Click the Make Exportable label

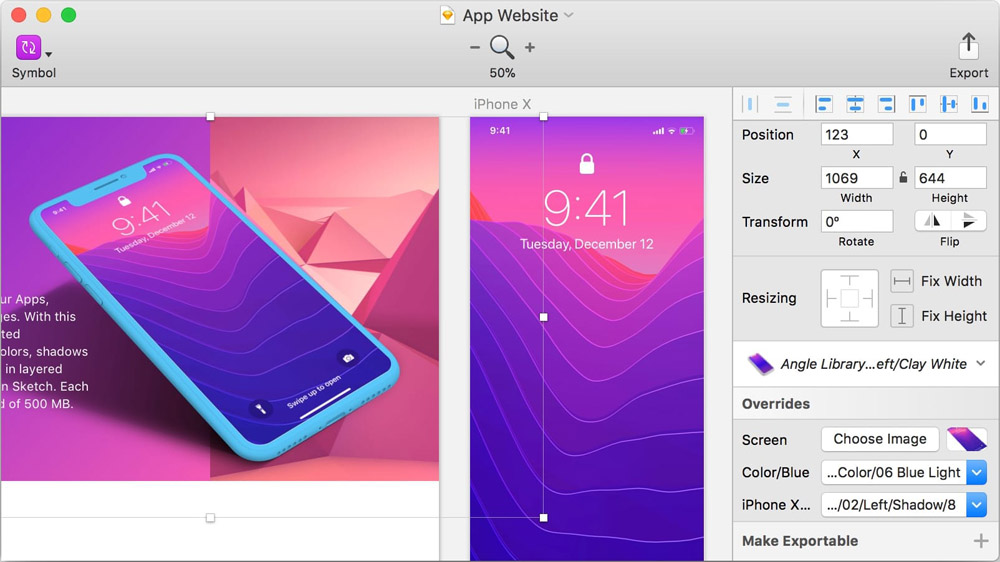click(x=800, y=541)
